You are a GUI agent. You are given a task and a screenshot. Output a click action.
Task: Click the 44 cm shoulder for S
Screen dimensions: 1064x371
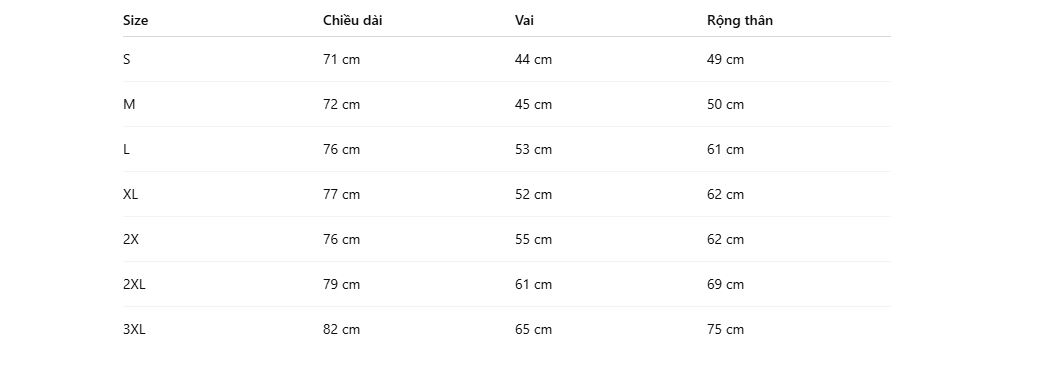pos(533,59)
